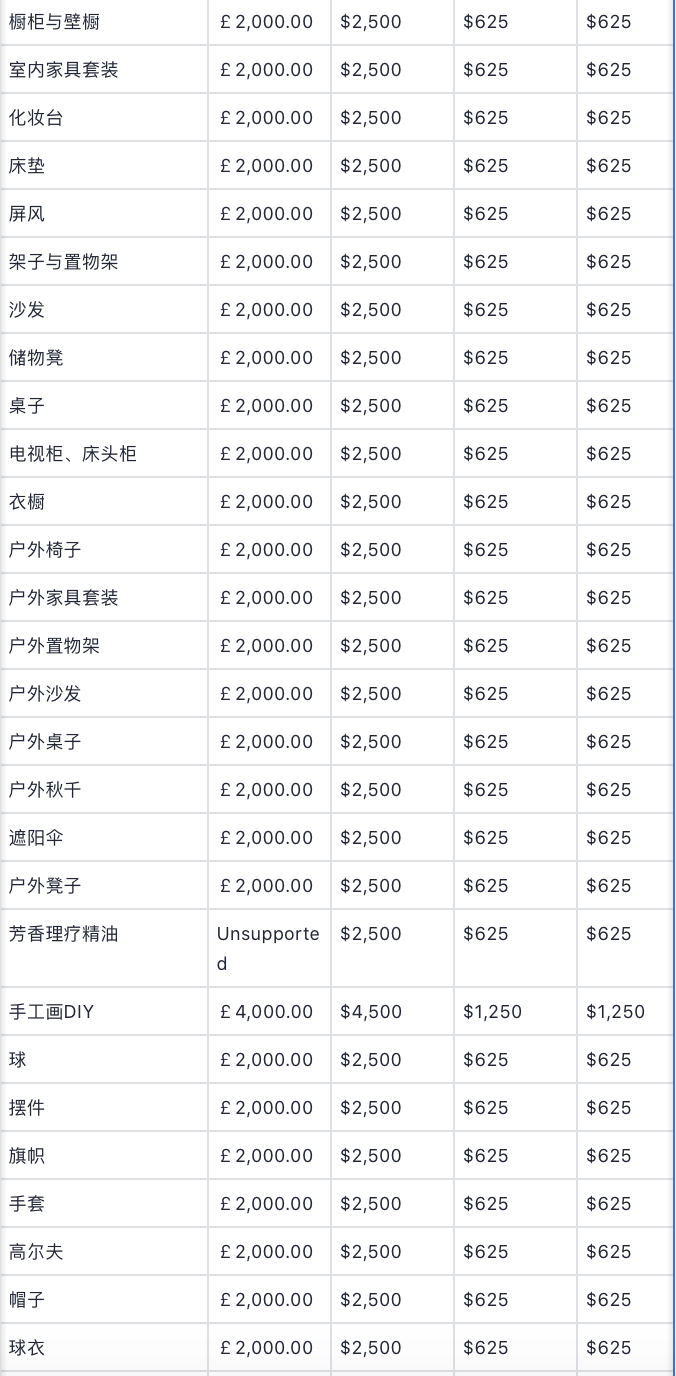Viewport: 676px width, 1376px height.
Task: Select the 户外家具套装 row label
Action: point(63,598)
